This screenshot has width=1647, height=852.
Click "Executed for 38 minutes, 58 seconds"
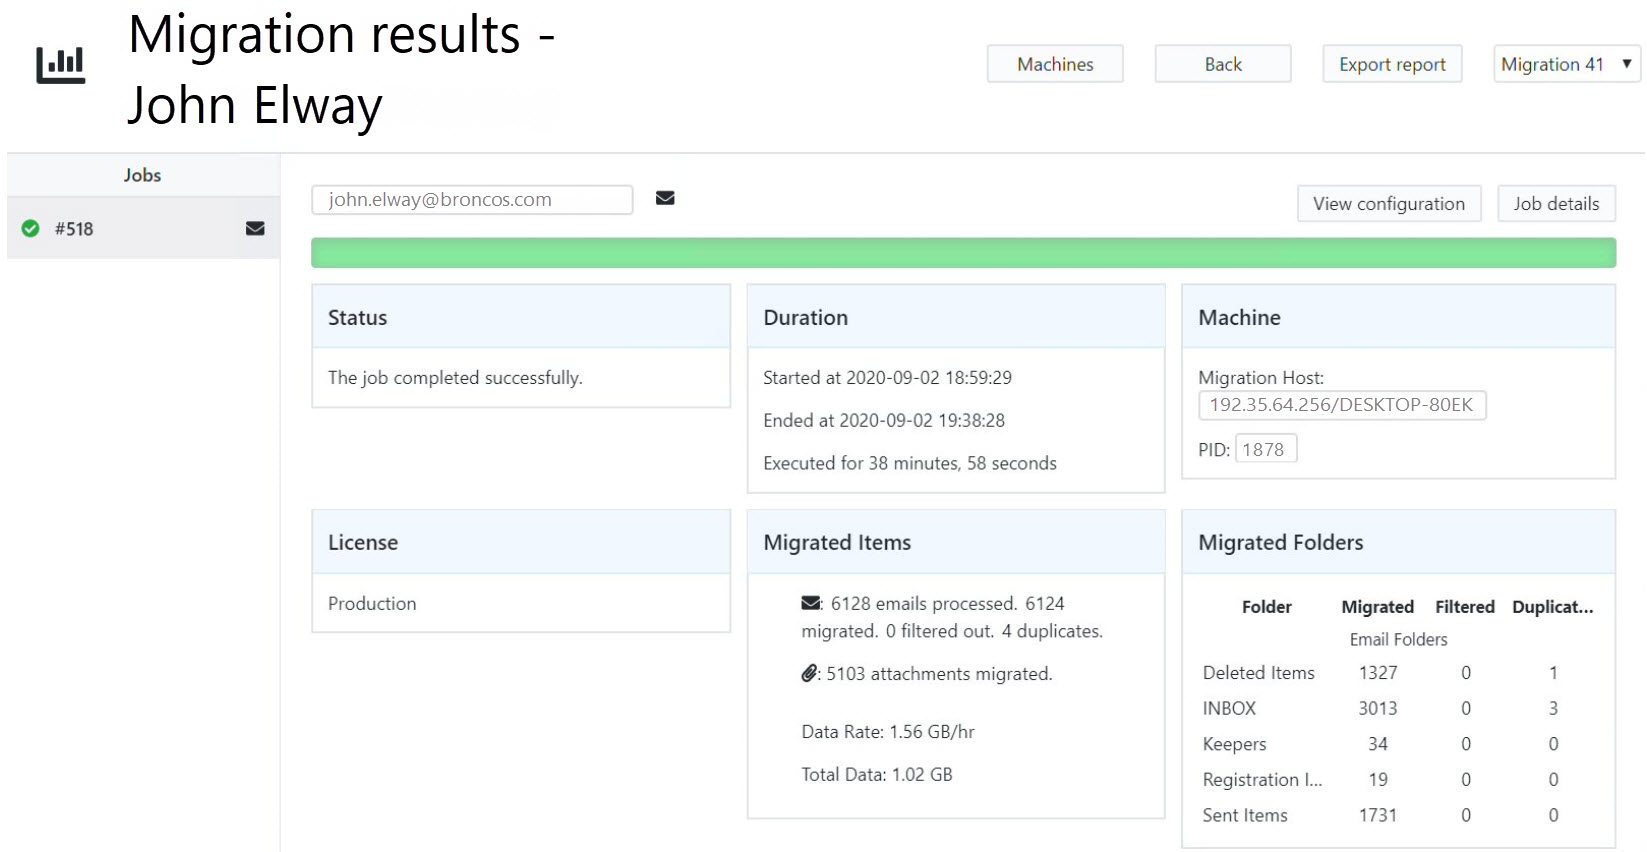point(910,463)
